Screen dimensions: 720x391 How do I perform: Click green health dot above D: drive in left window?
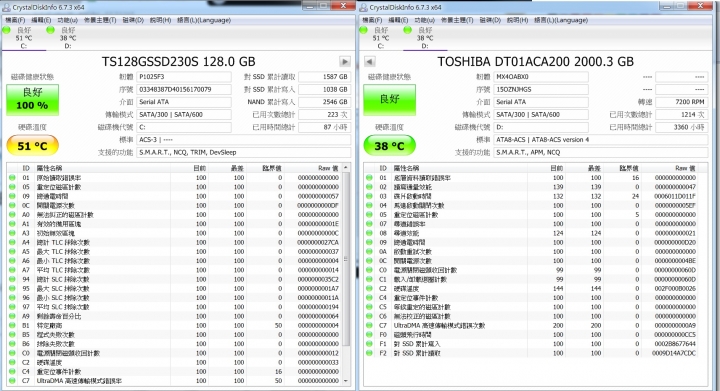pos(51,30)
